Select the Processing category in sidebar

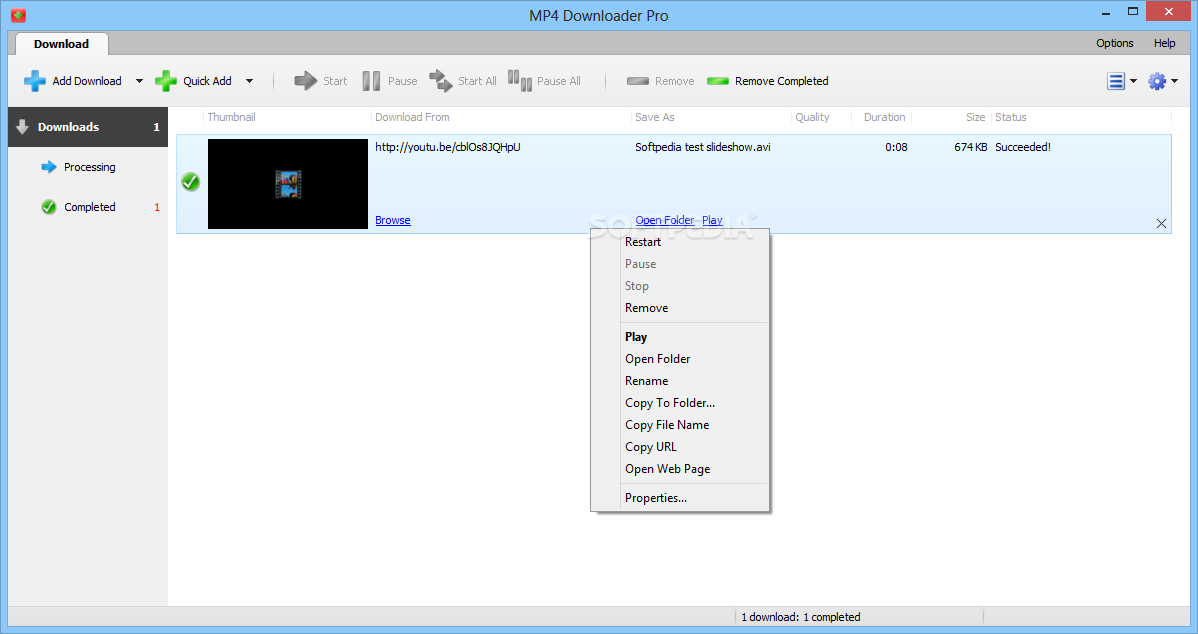tap(88, 167)
